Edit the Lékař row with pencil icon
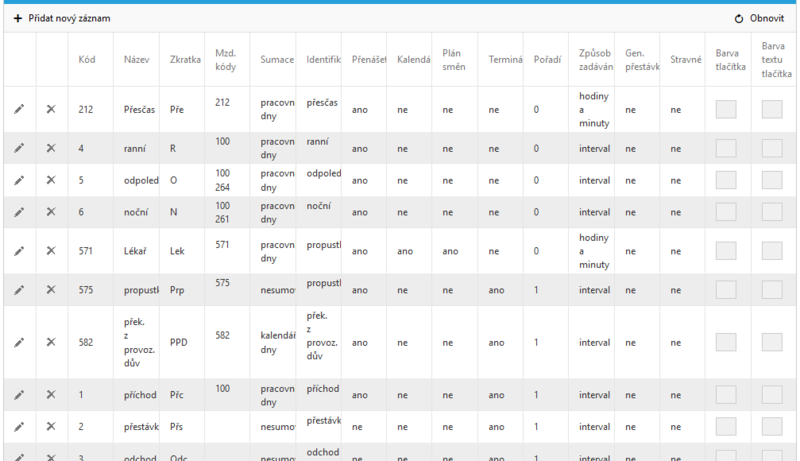 click(19, 251)
